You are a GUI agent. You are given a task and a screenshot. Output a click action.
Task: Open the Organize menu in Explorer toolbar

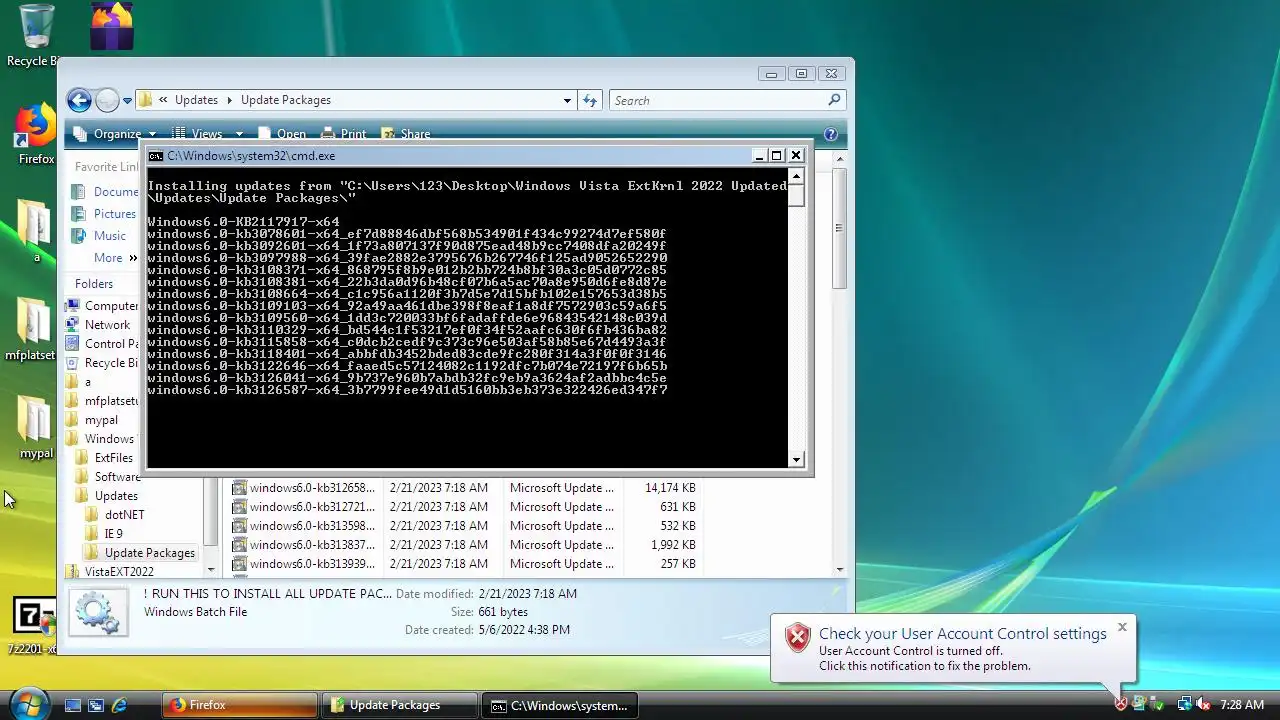(115, 134)
